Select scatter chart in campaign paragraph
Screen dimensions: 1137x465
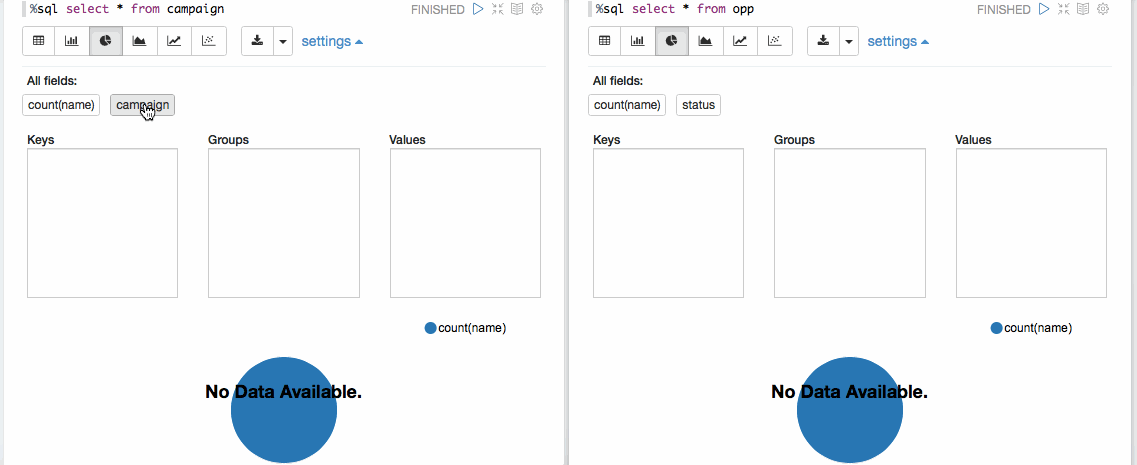[209, 41]
